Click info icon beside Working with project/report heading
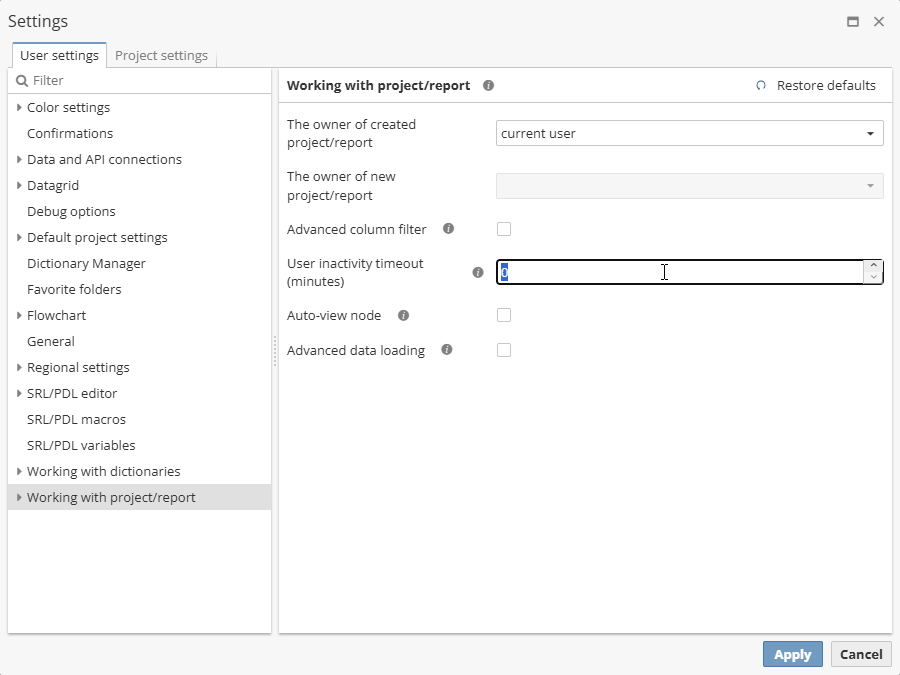The width and height of the screenshot is (900, 675). click(x=488, y=86)
